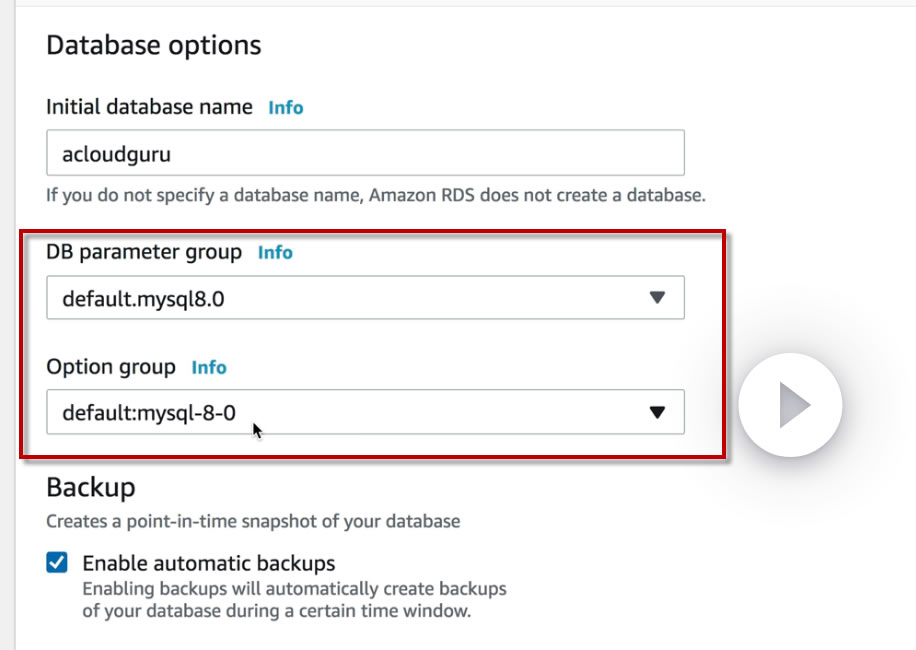Click the DB parameter group dropdown arrow
916x650 pixels.
[657, 297]
